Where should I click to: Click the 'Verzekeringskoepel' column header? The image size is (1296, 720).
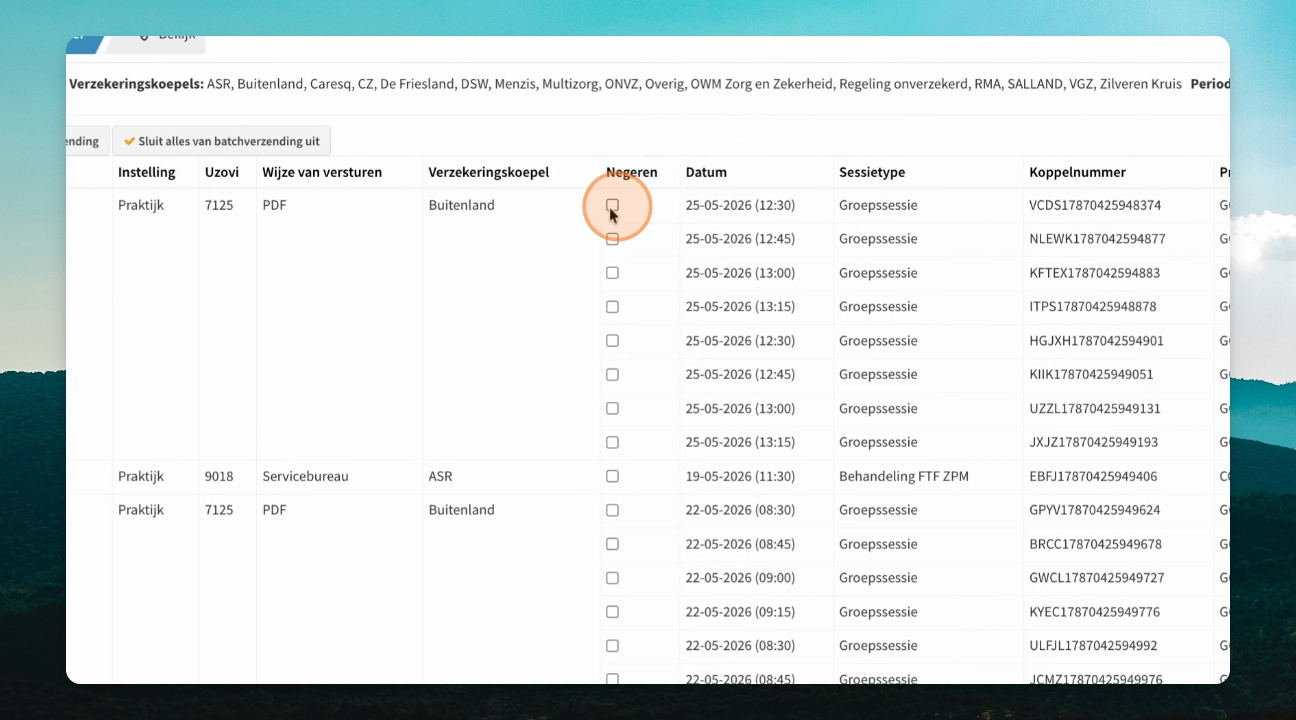(489, 172)
